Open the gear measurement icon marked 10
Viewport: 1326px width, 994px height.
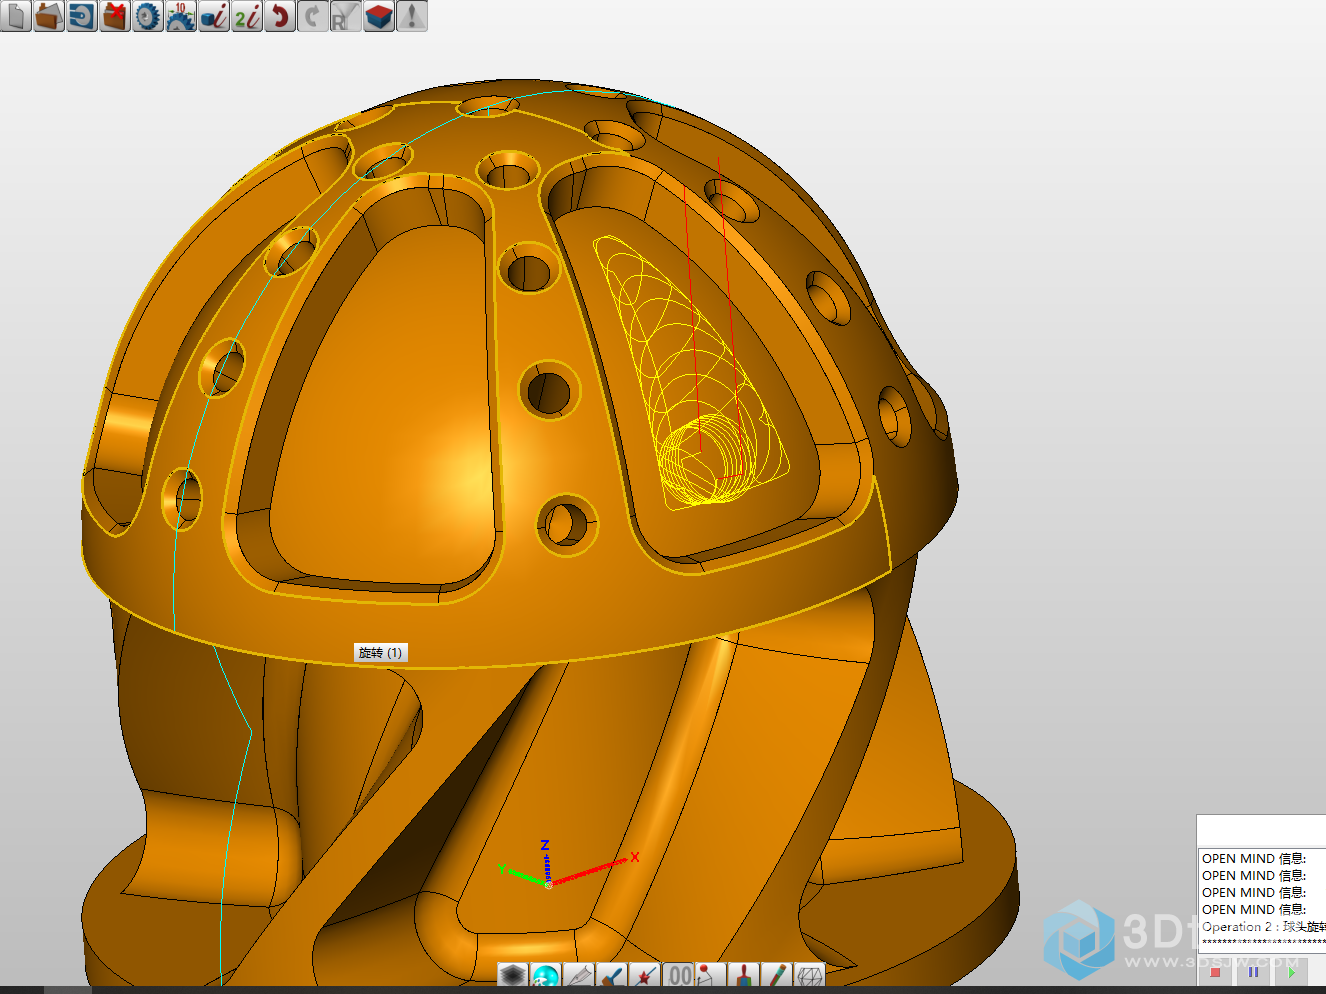click(181, 16)
